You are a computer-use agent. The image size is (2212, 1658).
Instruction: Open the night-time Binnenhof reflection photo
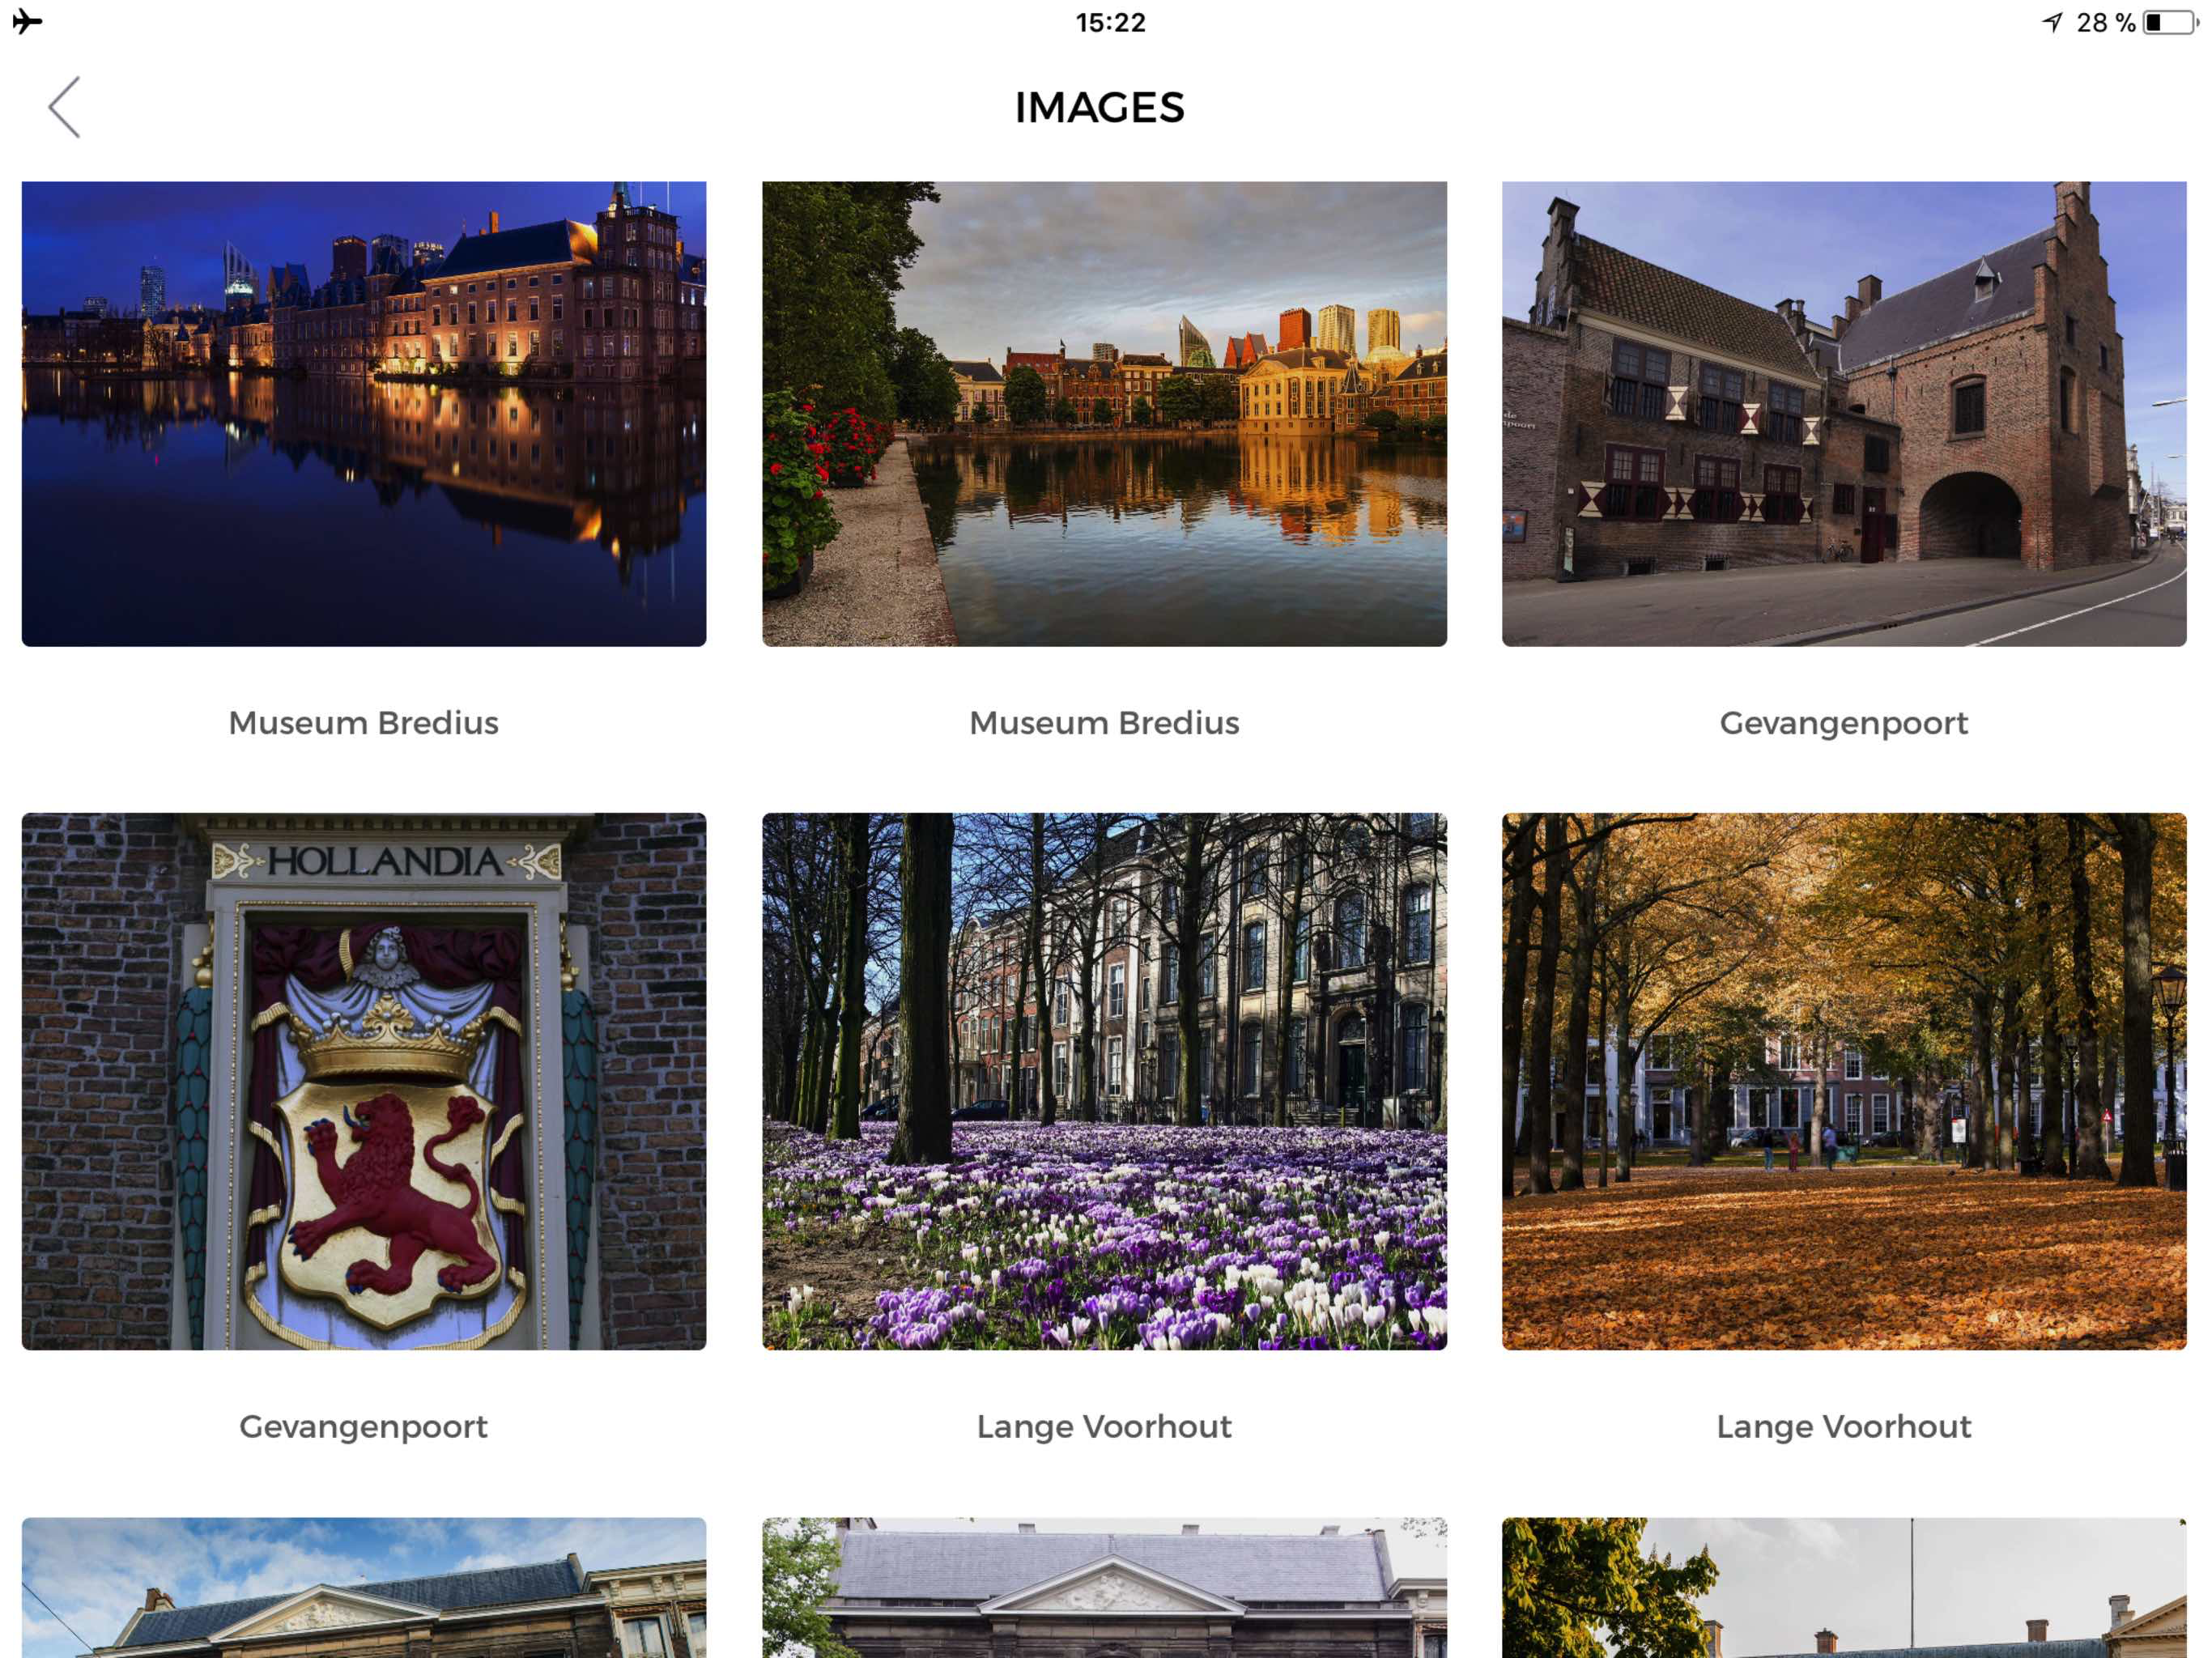point(364,414)
